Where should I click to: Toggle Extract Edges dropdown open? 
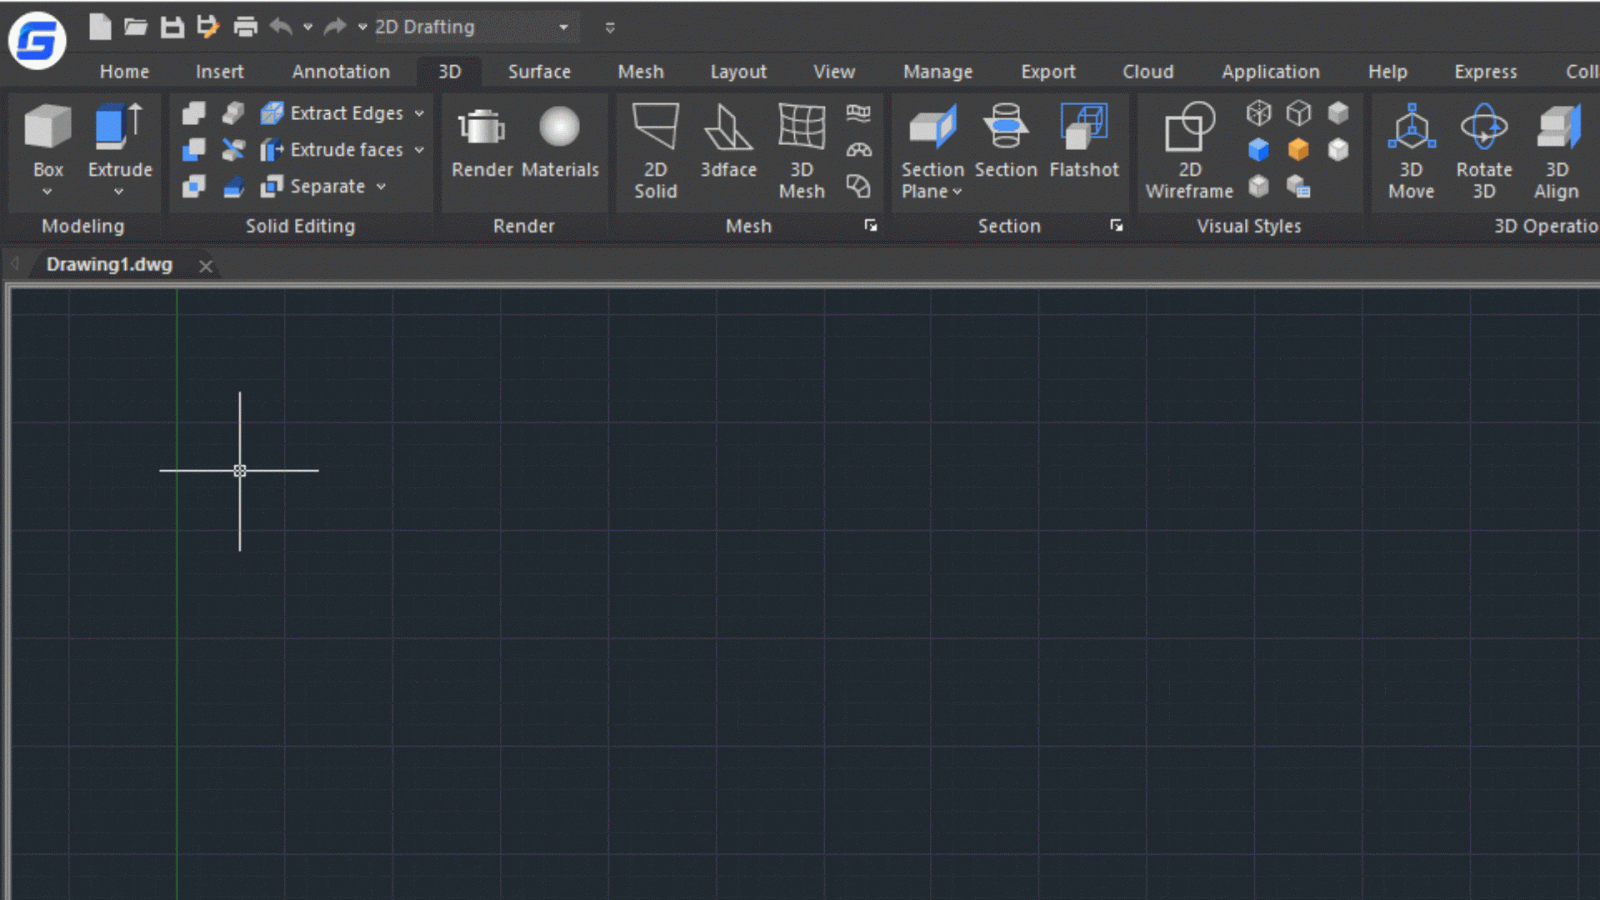[x=419, y=113]
